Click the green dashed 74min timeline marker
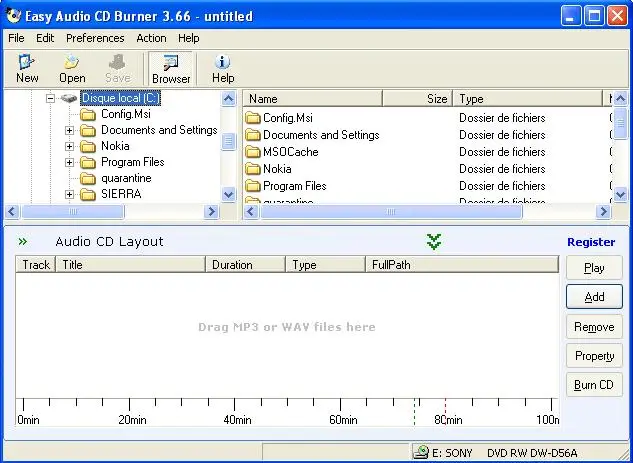 coord(415,412)
